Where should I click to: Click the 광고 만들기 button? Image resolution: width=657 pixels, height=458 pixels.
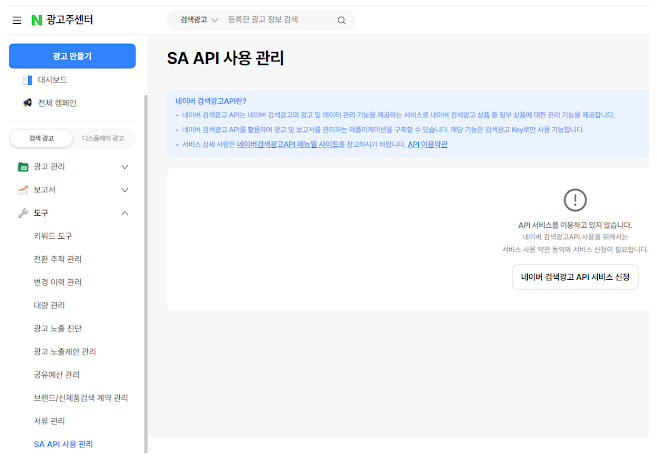72,56
